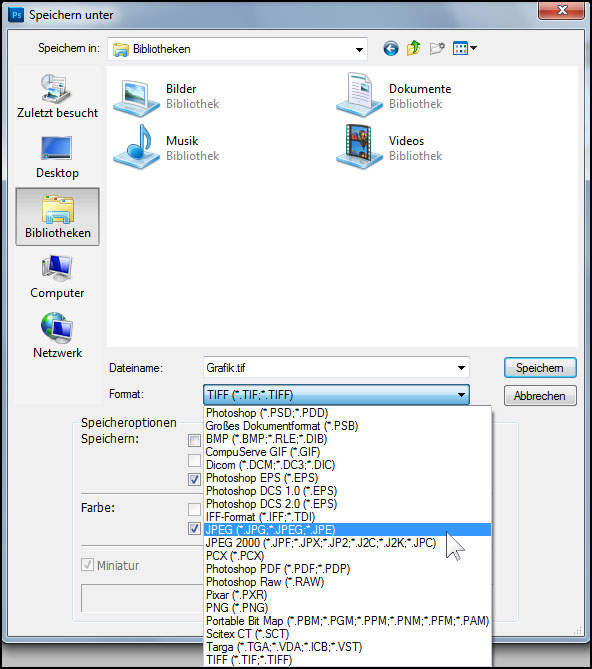Choose Photoshop DCS 1.0 format

pos(347,491)
